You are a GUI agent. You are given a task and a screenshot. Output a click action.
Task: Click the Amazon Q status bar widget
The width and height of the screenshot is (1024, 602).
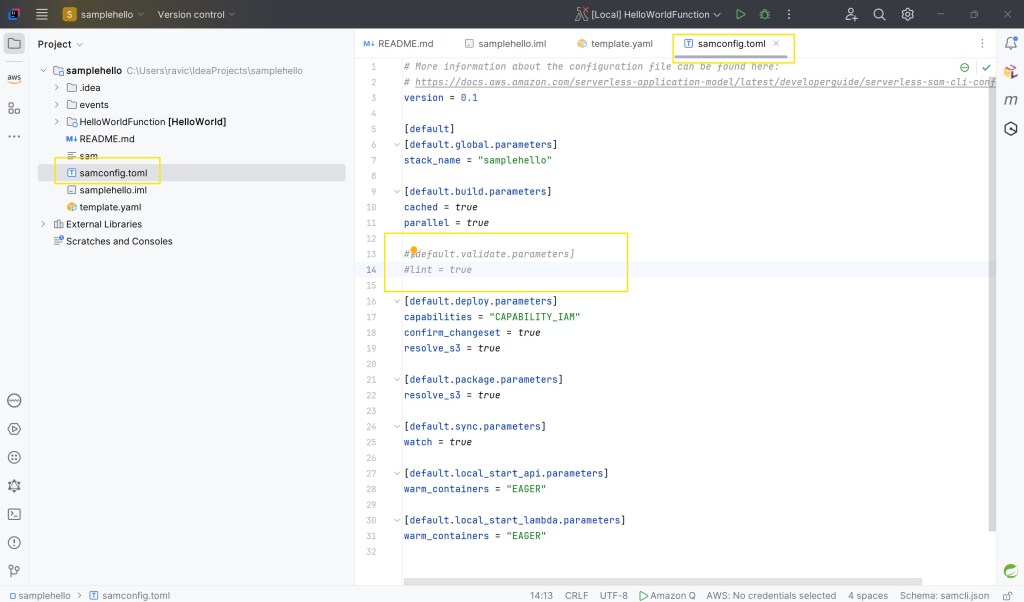[667, 595]
